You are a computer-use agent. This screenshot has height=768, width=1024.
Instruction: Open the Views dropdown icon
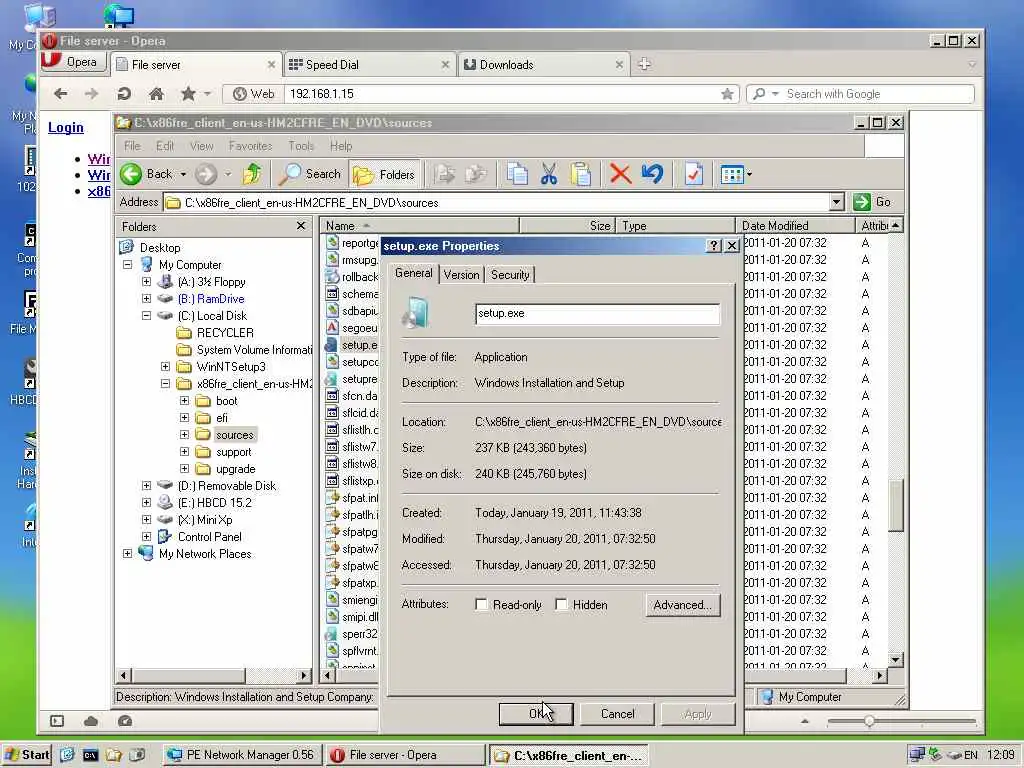736,174
